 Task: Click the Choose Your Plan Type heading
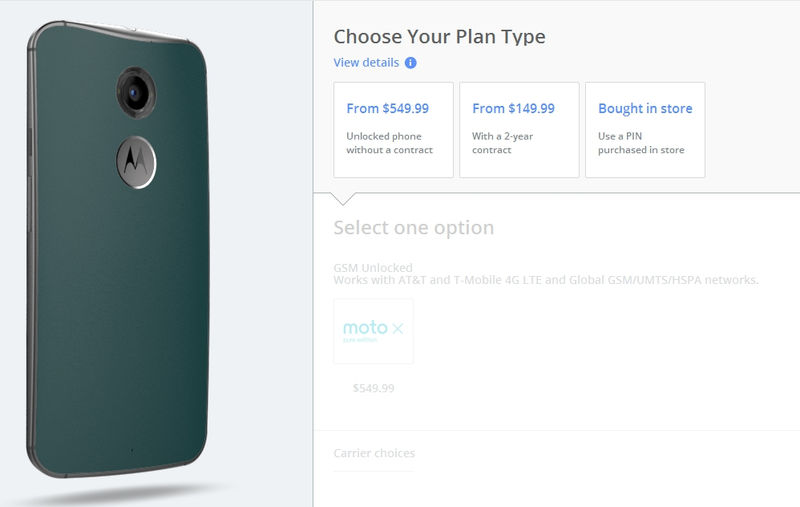click(439, 37)
